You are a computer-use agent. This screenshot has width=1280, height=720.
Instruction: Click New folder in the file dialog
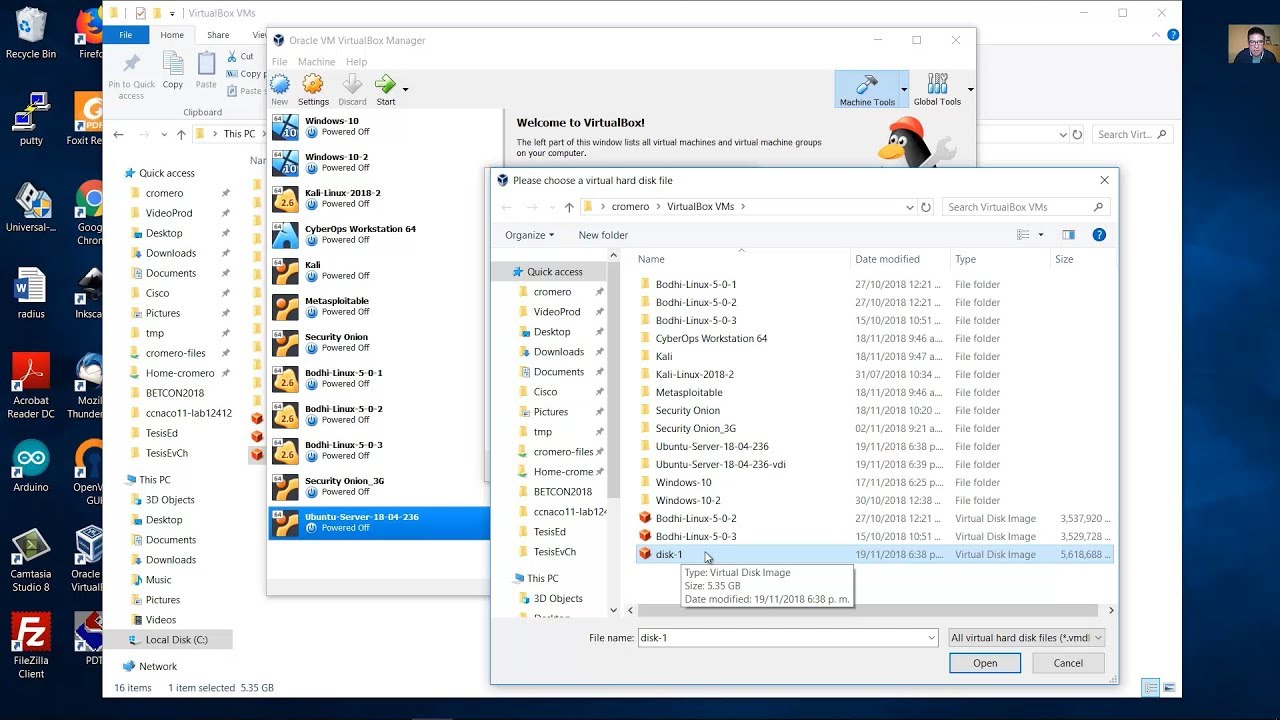point(603,235)
